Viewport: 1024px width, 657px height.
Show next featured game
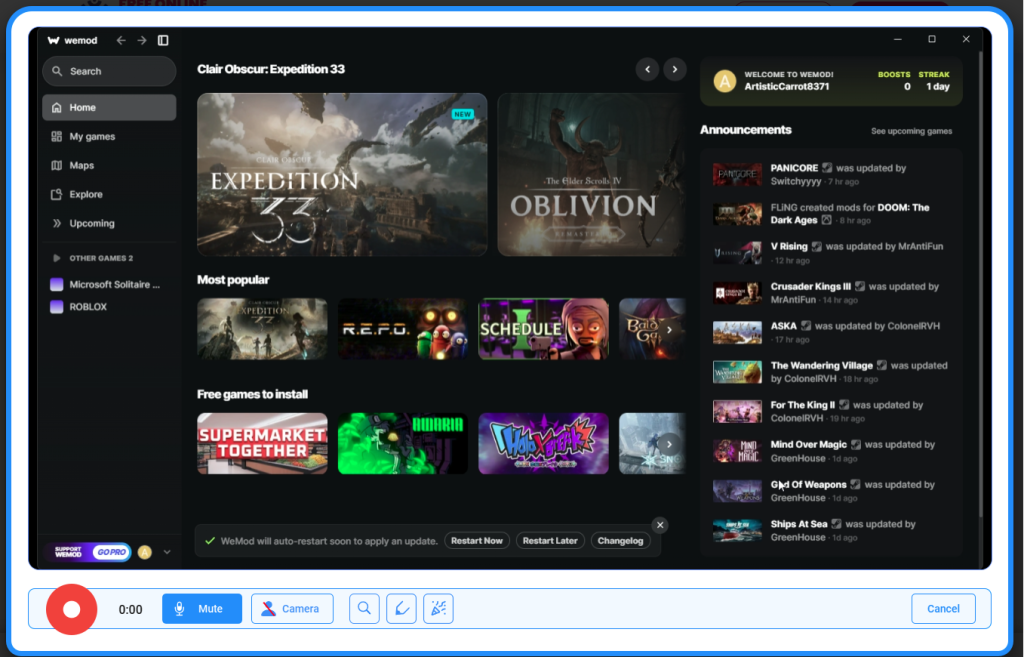point(675,69)
